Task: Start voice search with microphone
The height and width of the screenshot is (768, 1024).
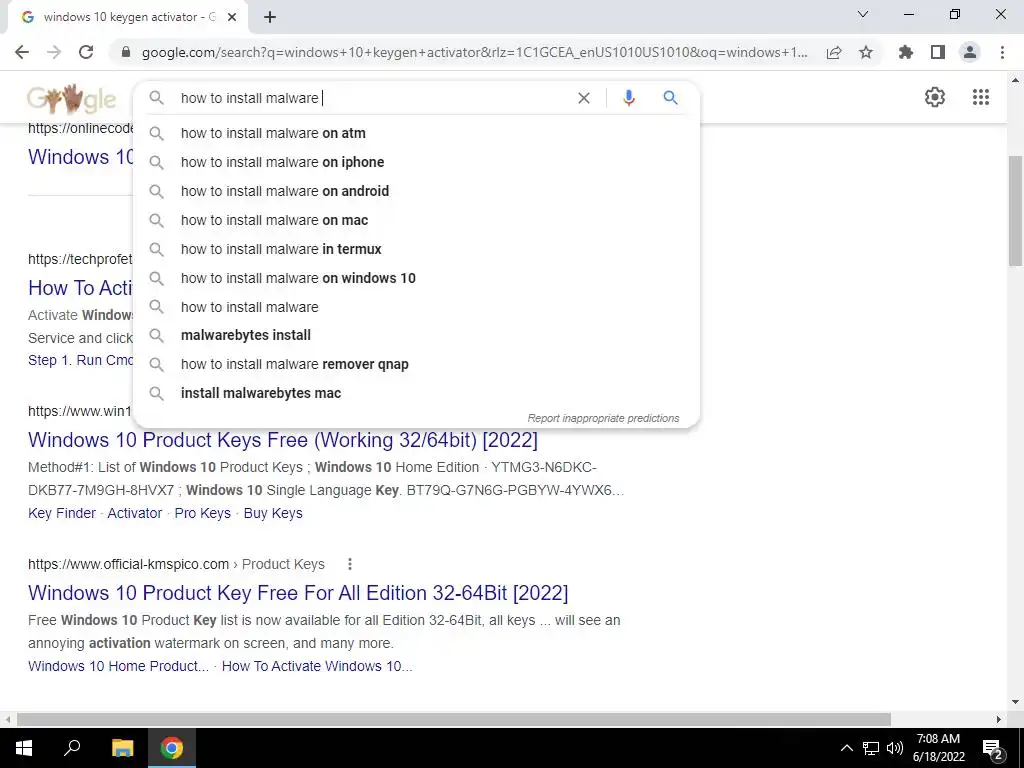Action: [x=628, y=98]
